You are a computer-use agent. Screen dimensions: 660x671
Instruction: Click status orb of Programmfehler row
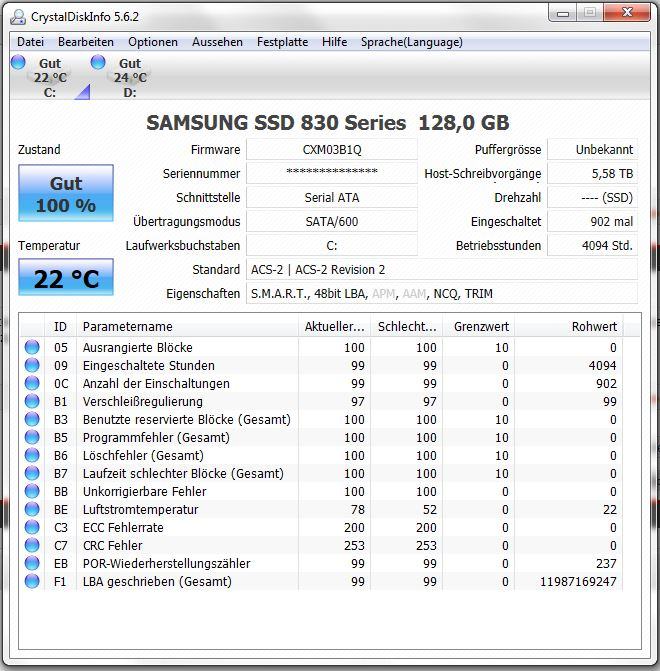tap(32, 437)
